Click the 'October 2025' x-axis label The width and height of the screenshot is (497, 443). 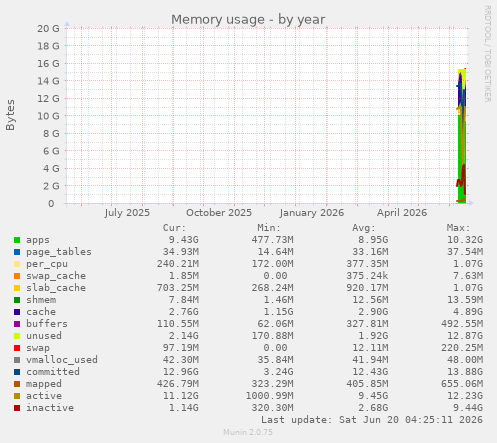tap(219, 213)
